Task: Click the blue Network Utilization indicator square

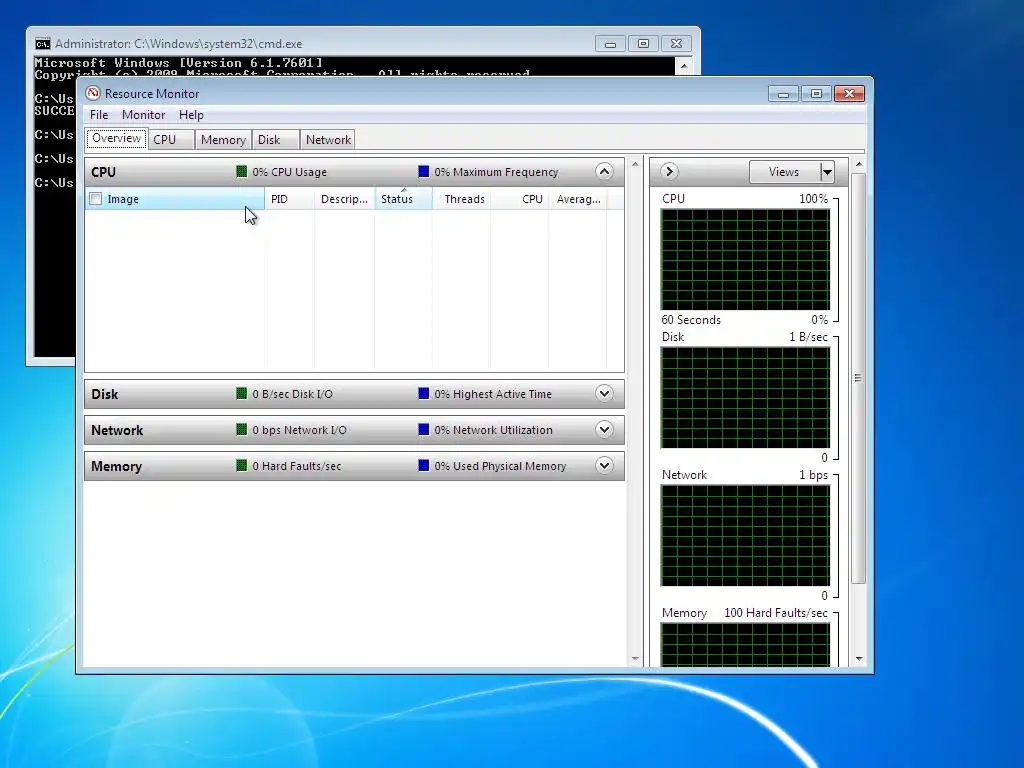Action: point(424,430)
